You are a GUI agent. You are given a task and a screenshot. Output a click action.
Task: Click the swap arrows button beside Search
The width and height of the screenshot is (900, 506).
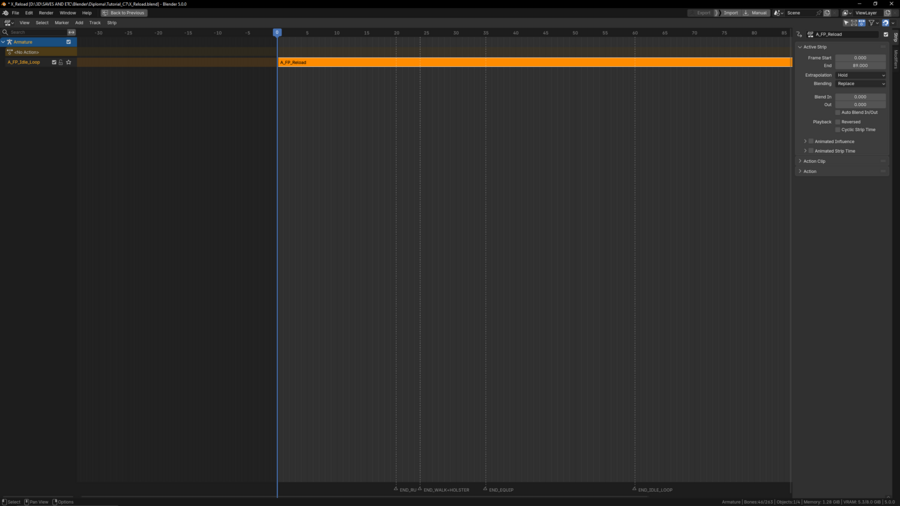(71, 32)
